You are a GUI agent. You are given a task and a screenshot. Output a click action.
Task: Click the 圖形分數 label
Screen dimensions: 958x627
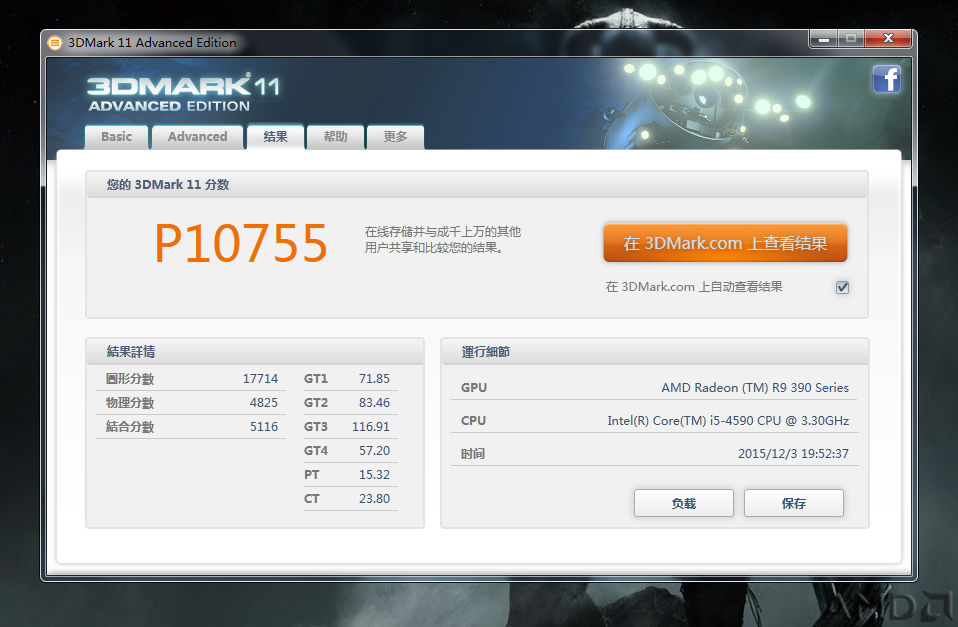point(130,379)
